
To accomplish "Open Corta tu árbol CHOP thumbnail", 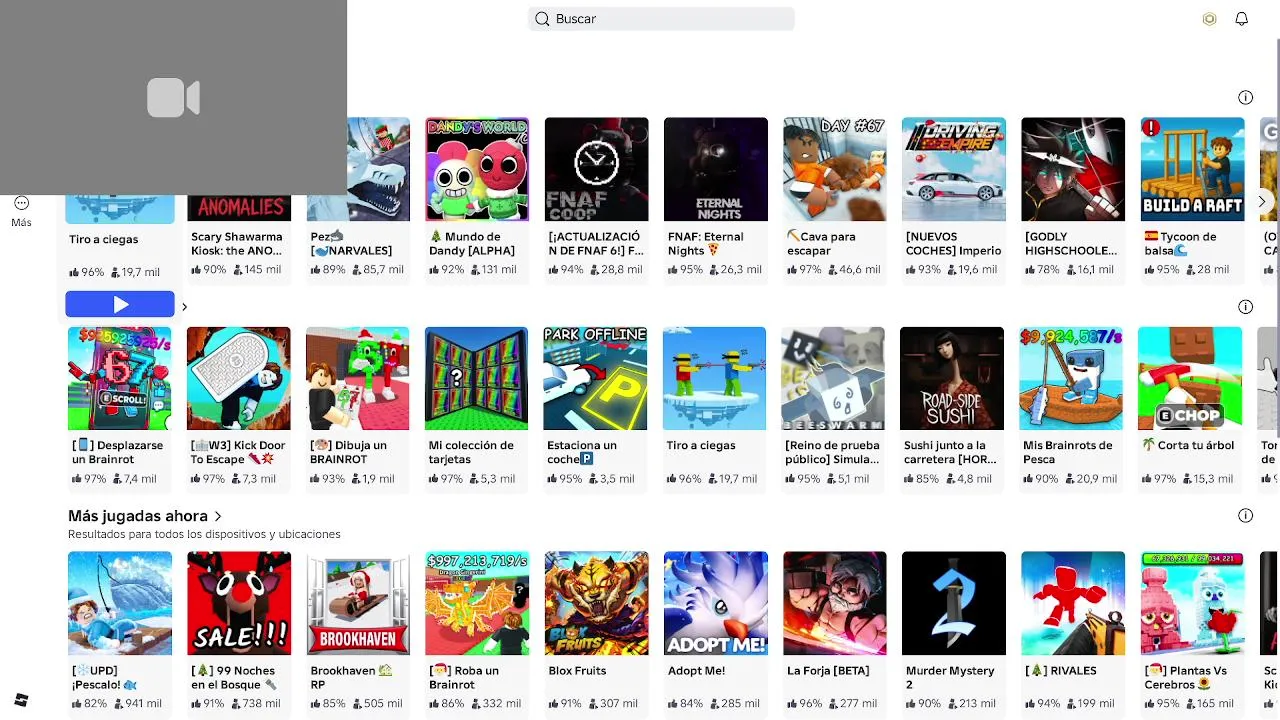I will click(1190, 378).
